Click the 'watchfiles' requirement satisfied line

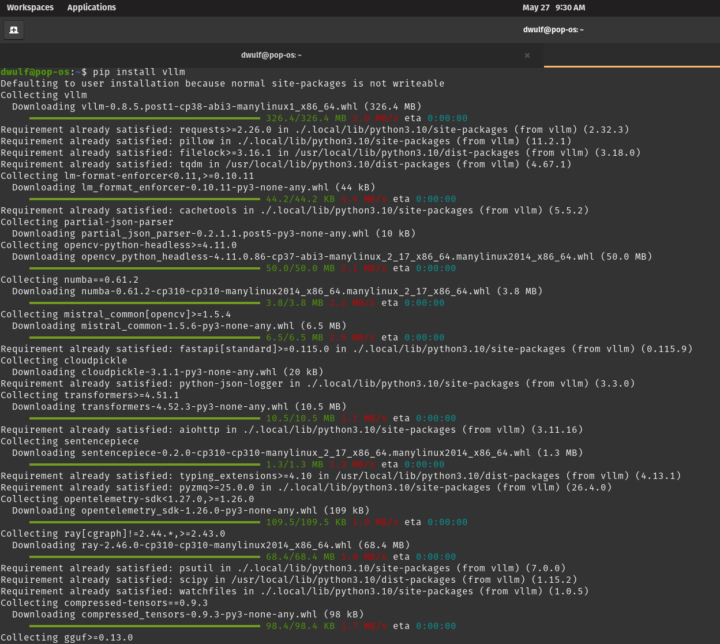point(294,592)
